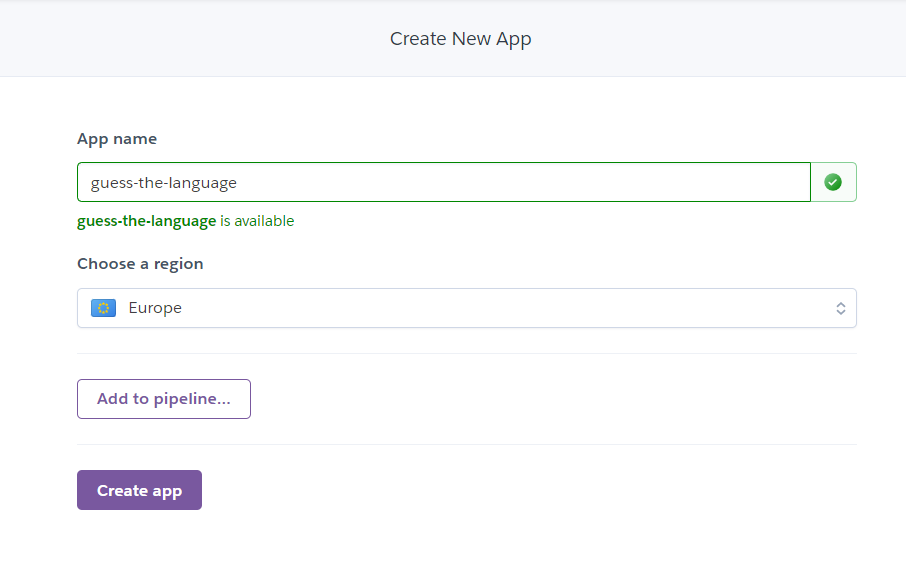Image resolution: width=906 pixels, height=582 pixels.
Task: Click the App name label
Action: pos(117,139)
